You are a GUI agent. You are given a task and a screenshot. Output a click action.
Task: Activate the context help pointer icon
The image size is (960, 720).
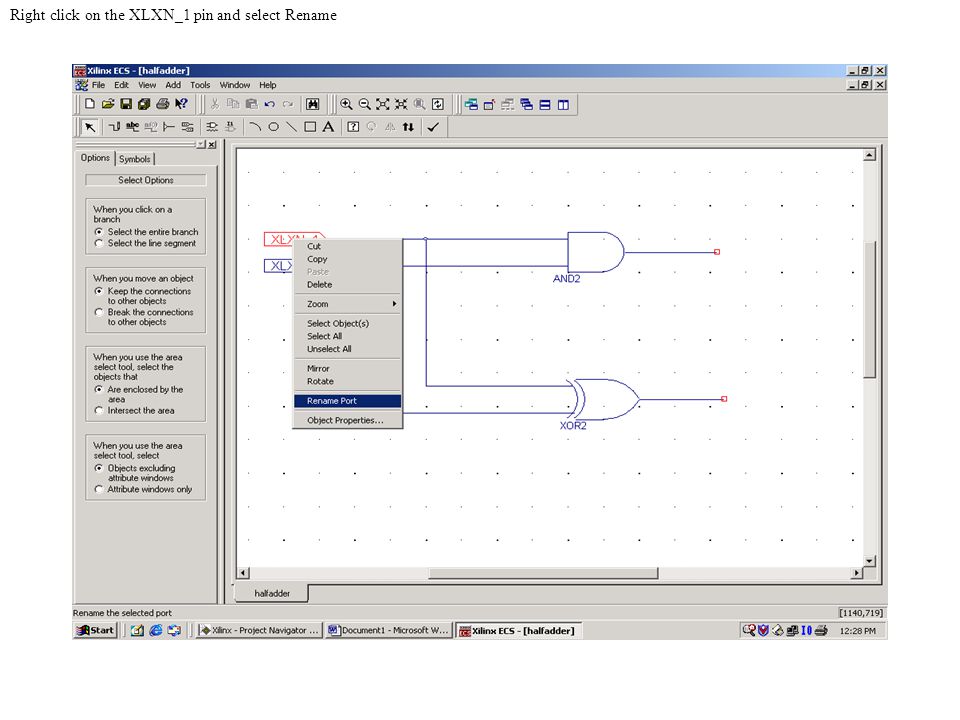(181, 104)
